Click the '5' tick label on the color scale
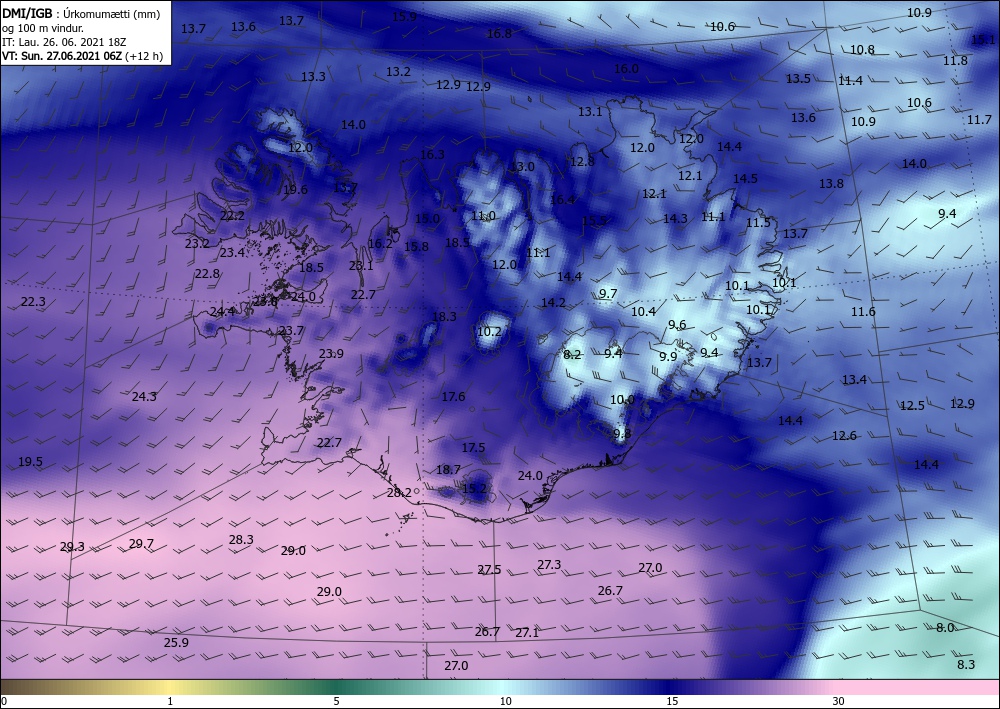Viewport: 1000px width, 709px height. (336, 701)
